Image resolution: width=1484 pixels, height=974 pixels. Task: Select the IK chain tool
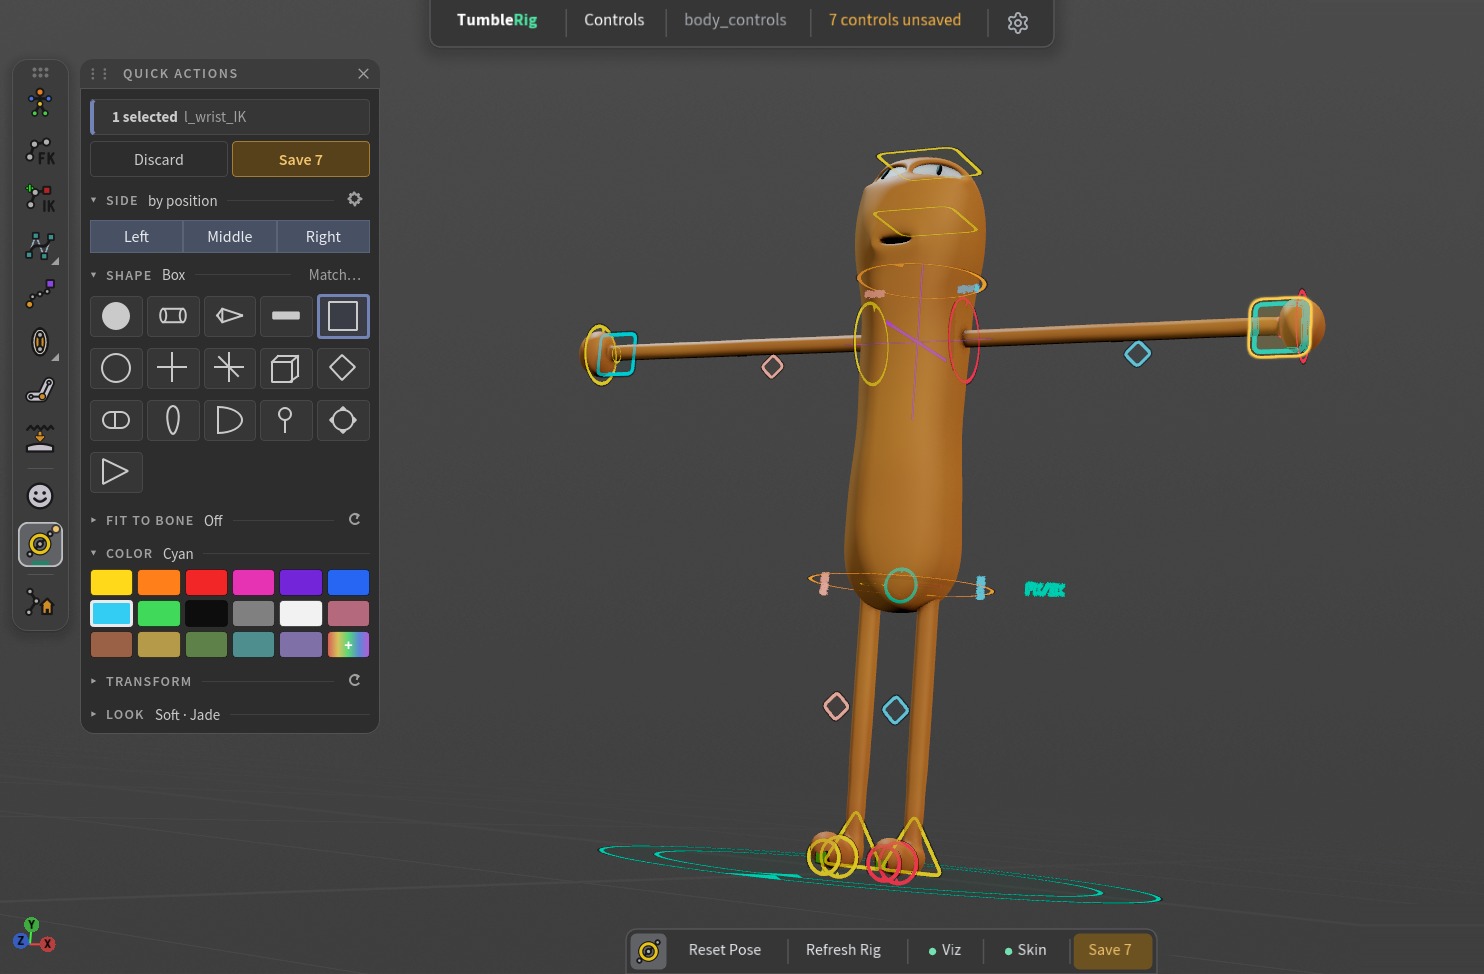(40, 198)
